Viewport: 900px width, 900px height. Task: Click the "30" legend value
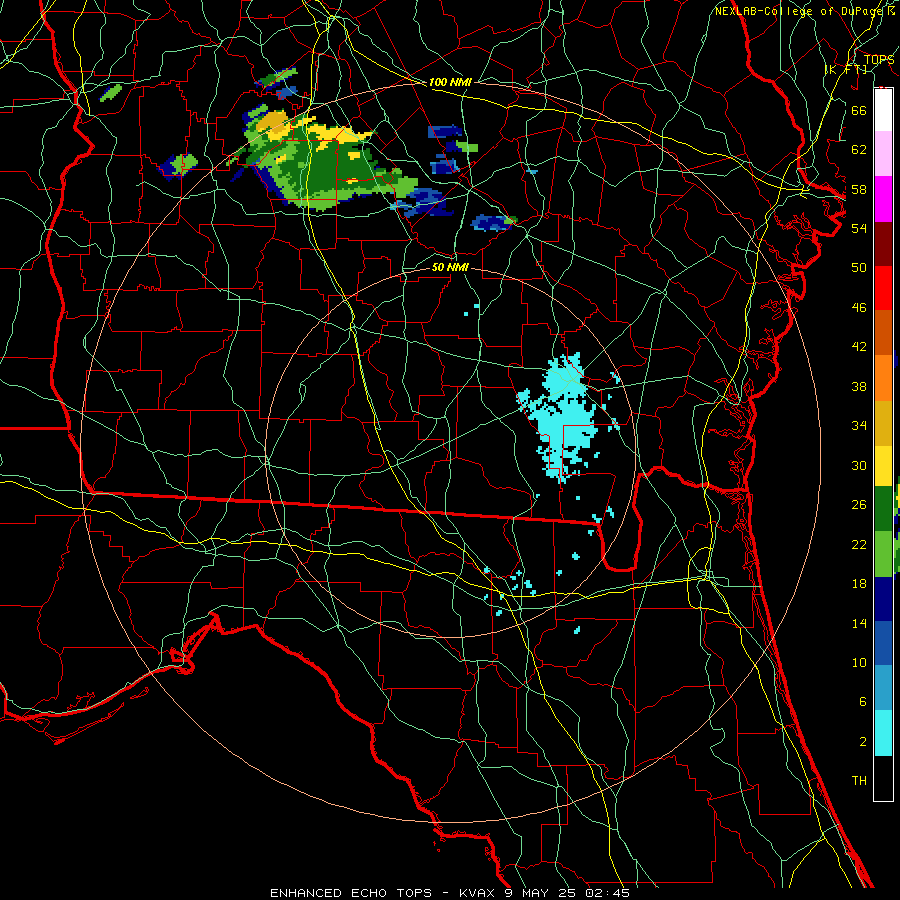click(x=859, y=465)
